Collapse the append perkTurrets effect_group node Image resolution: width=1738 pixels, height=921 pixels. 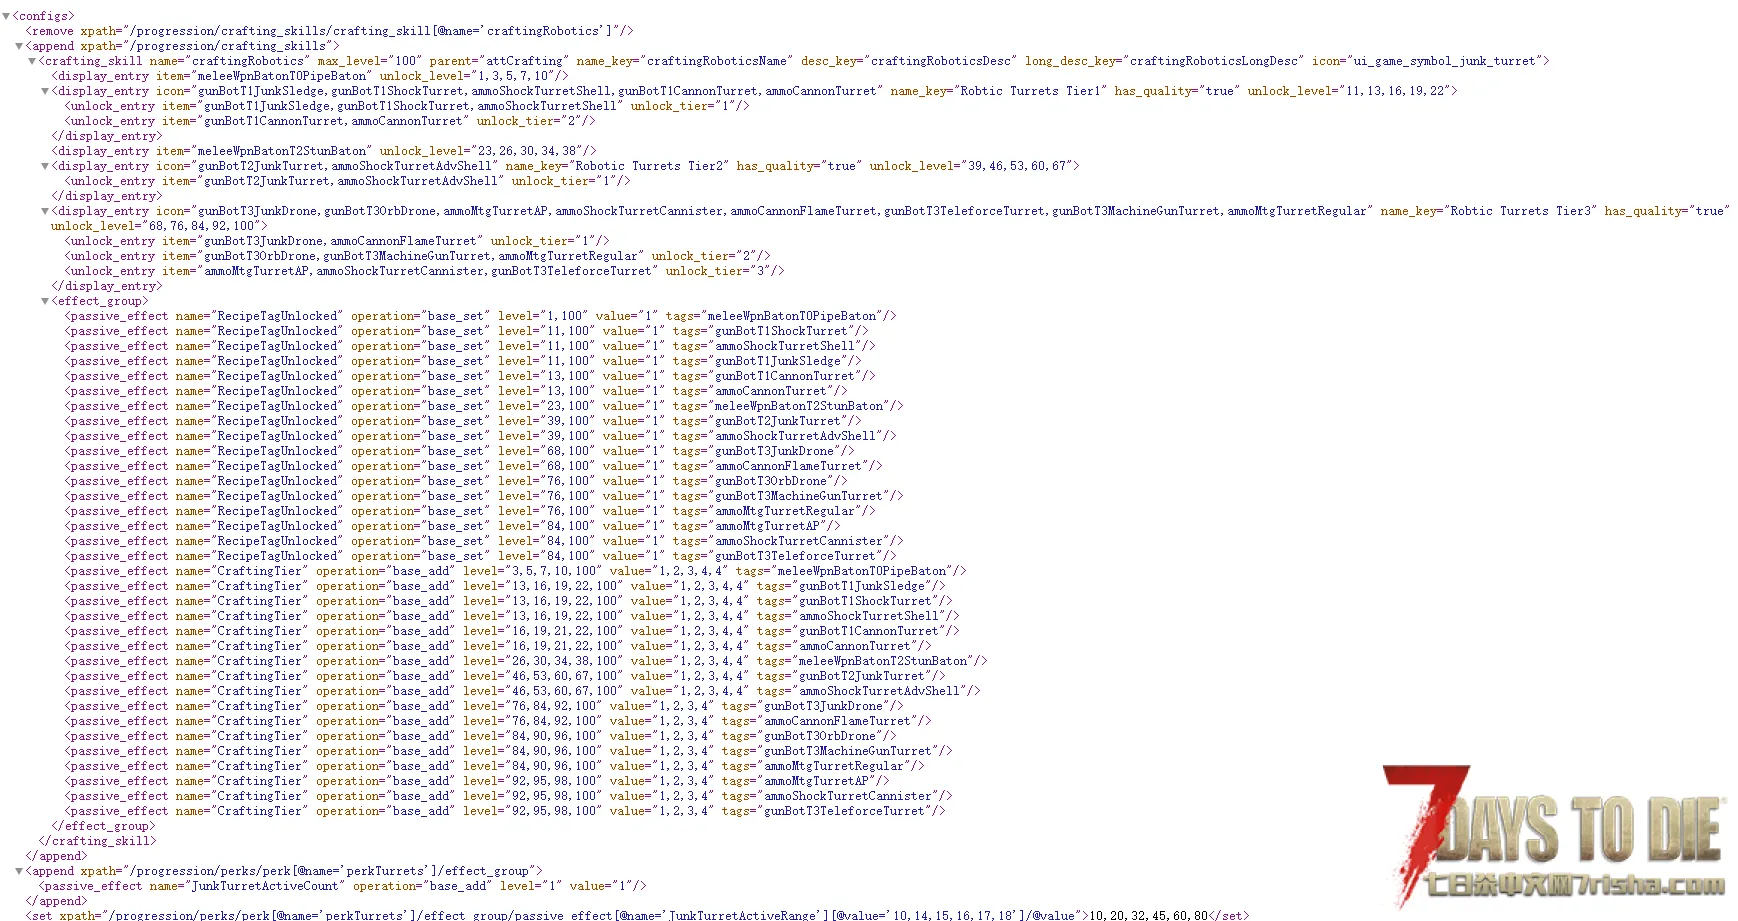pyautogui.click(x=19, y=871)
